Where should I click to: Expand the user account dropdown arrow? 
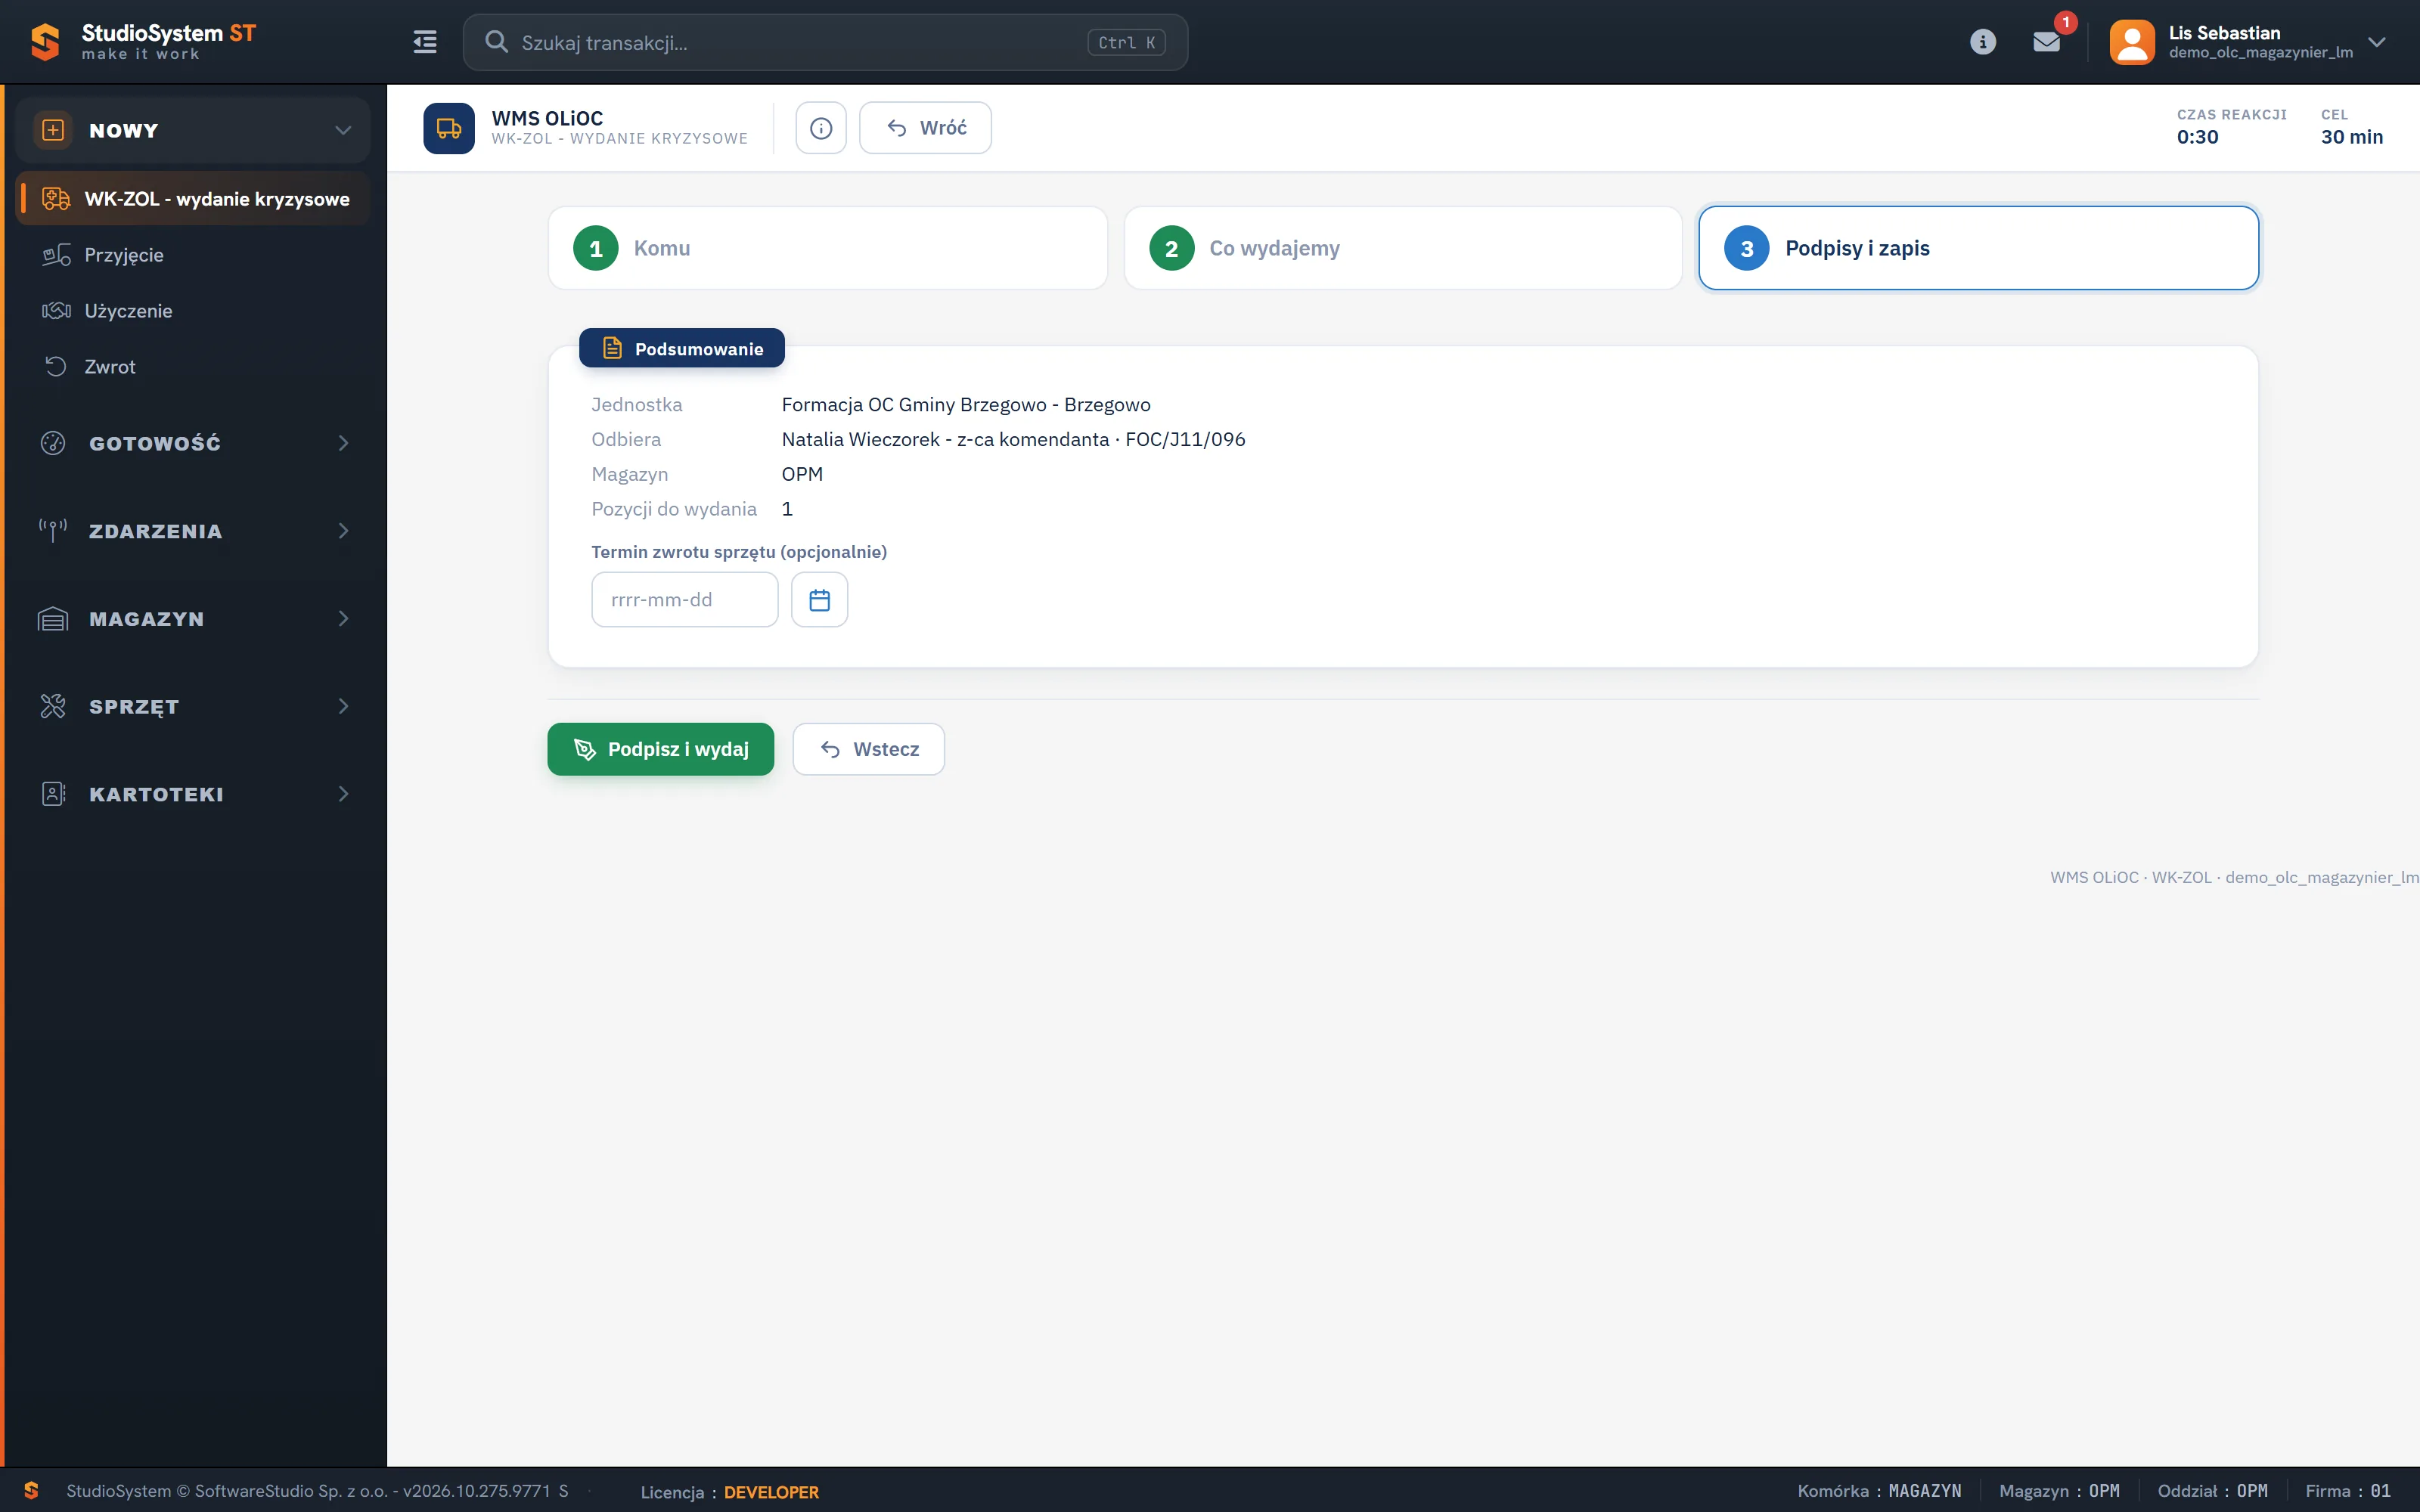click(x=2377, y=42)
